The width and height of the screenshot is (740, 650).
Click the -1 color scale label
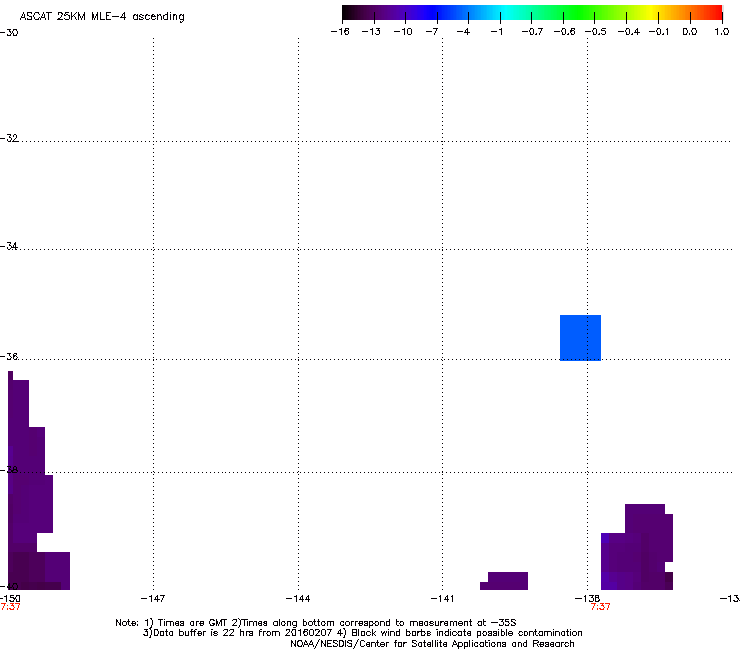coord(496,32)
